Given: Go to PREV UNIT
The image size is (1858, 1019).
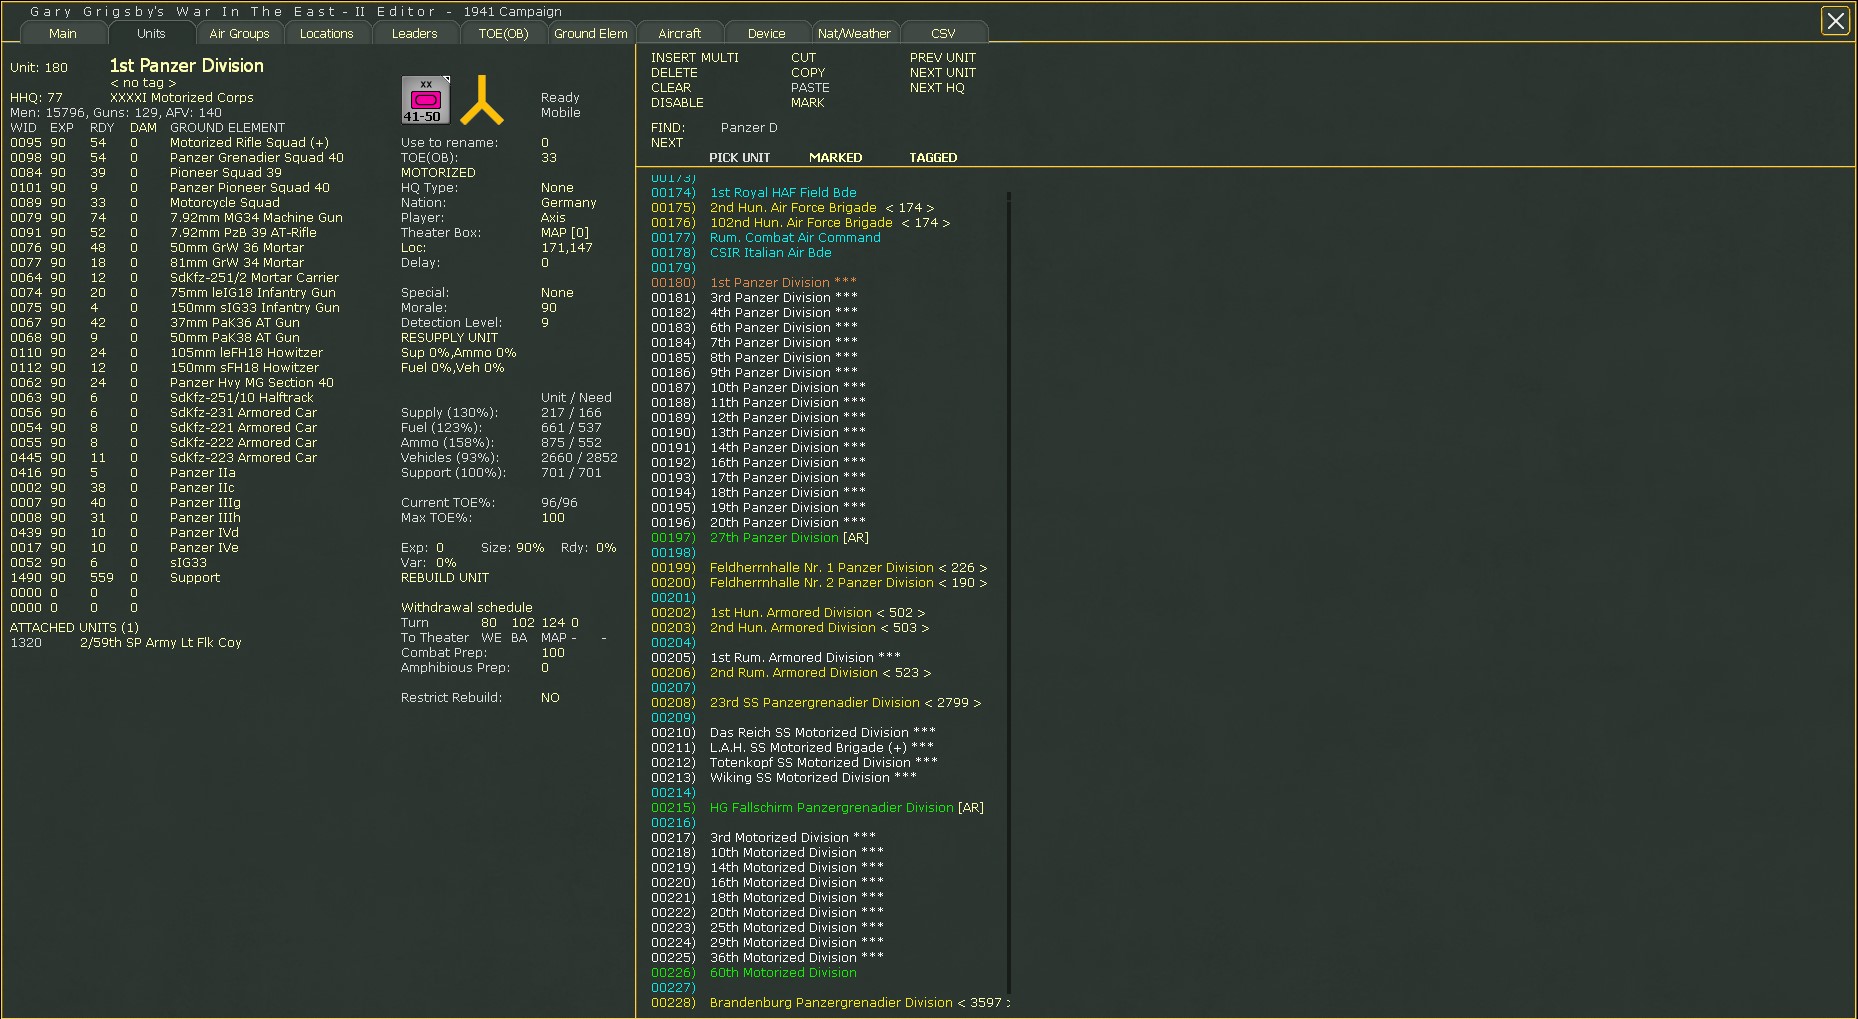Looking at the screenshot, I should [x=943, y=58].
